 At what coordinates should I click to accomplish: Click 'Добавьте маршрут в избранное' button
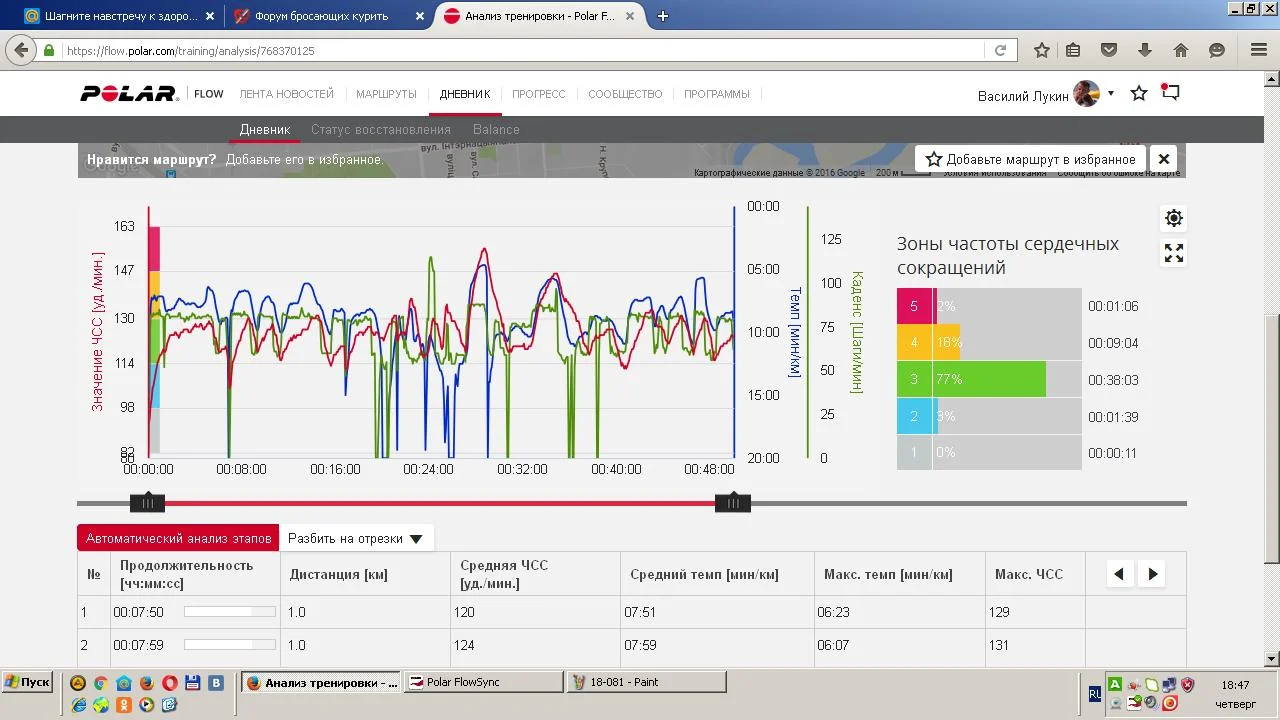pyautogui.click(x=1030, y=159)
